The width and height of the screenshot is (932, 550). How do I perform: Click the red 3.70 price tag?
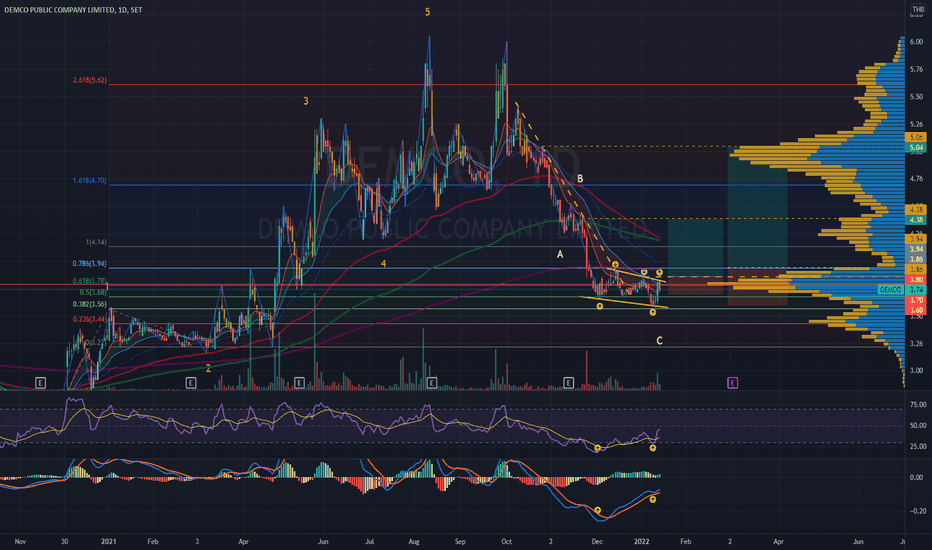coord(916,300)
